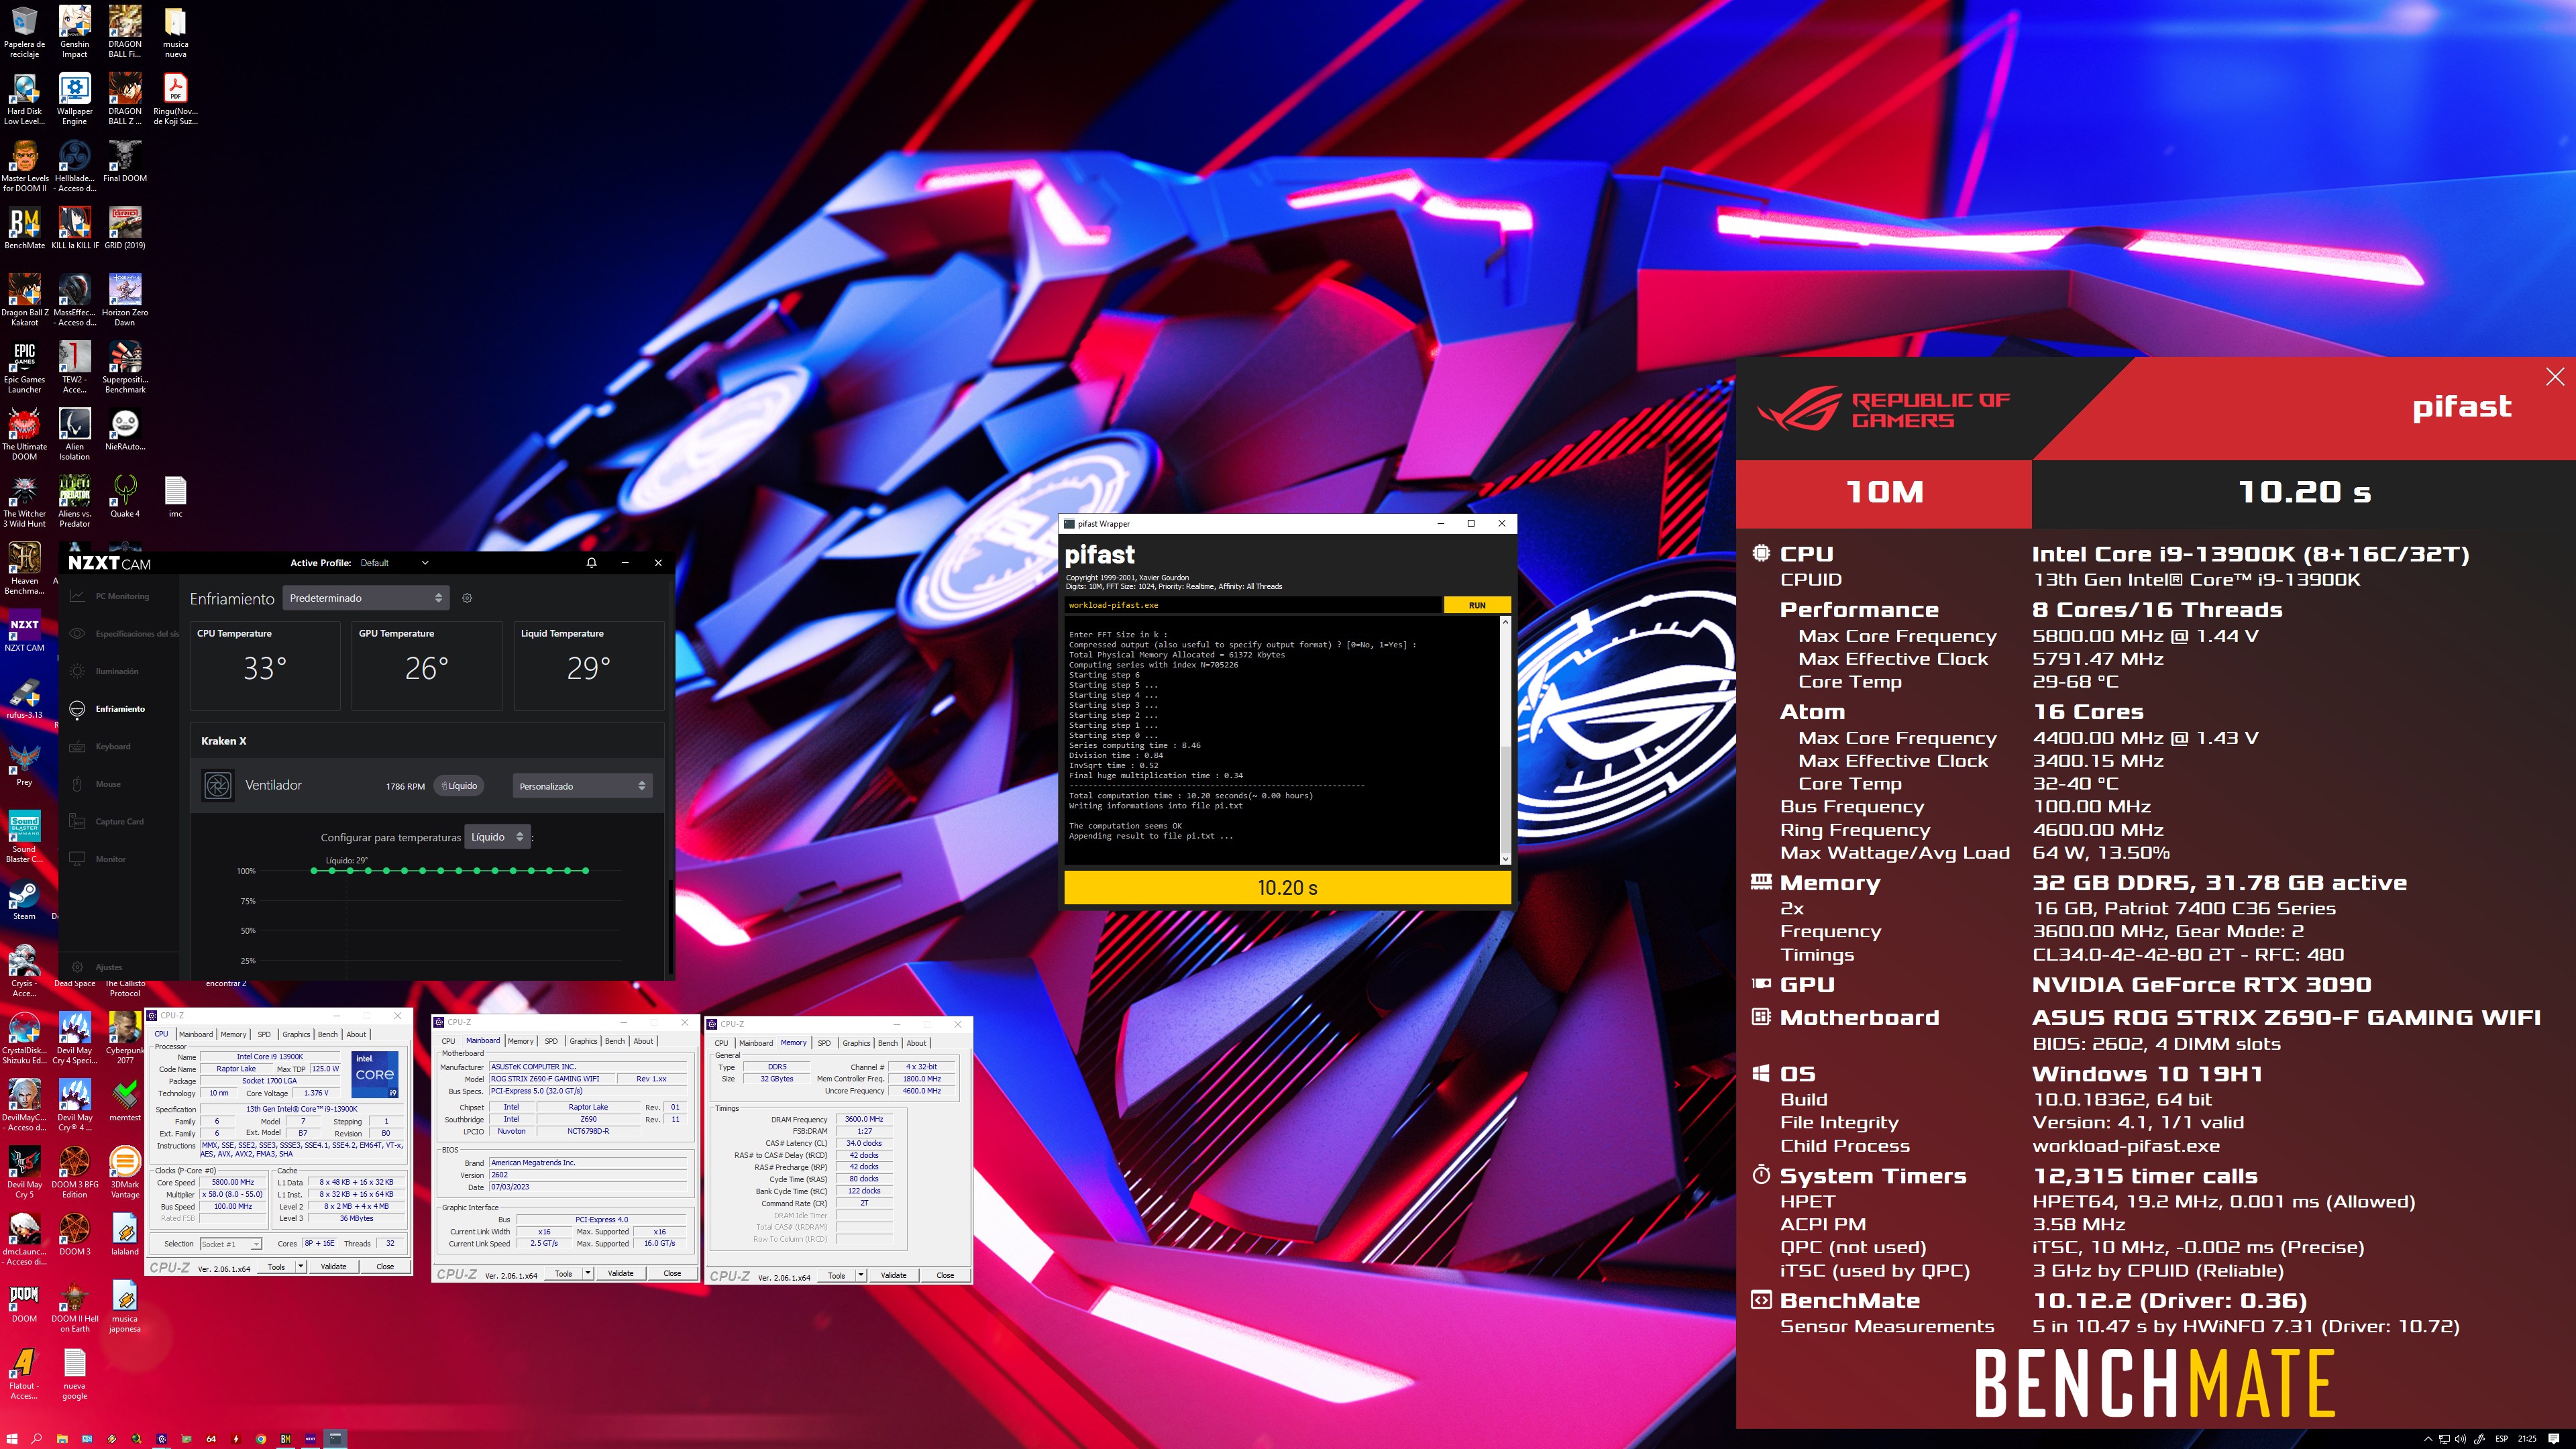The height and width of the screenshot is (1449, 2576).
Task: Click the yellow 10.20 s result bar
Action: click(x=1287, y=888)
